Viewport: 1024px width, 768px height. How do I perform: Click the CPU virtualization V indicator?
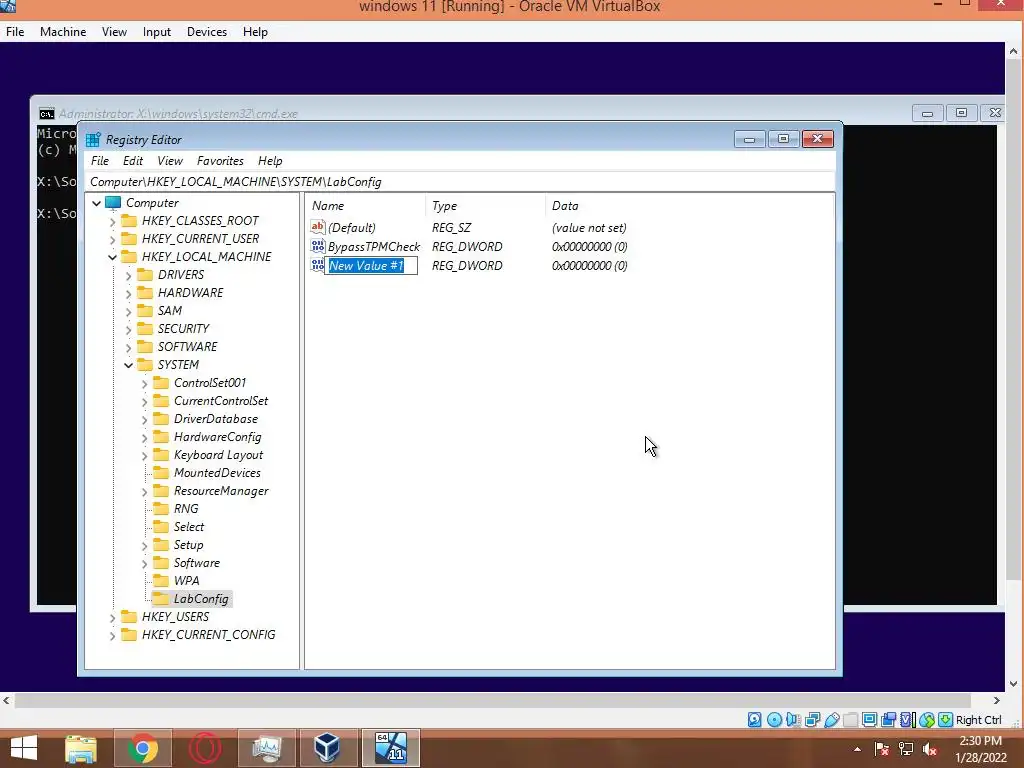[908, 720]
